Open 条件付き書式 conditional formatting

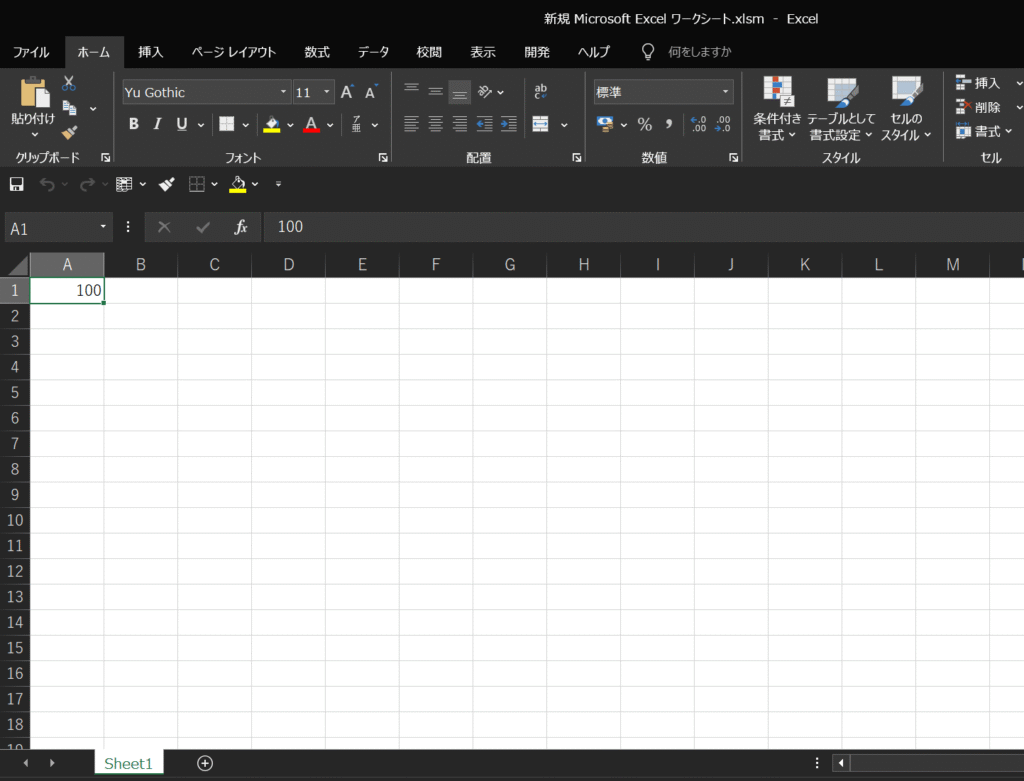[x=777, y=109]
